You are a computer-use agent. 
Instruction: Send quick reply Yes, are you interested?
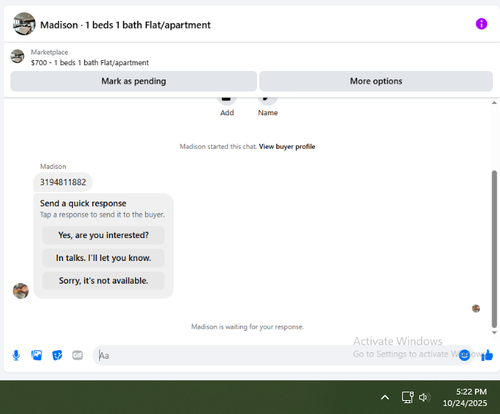point(103,235)
